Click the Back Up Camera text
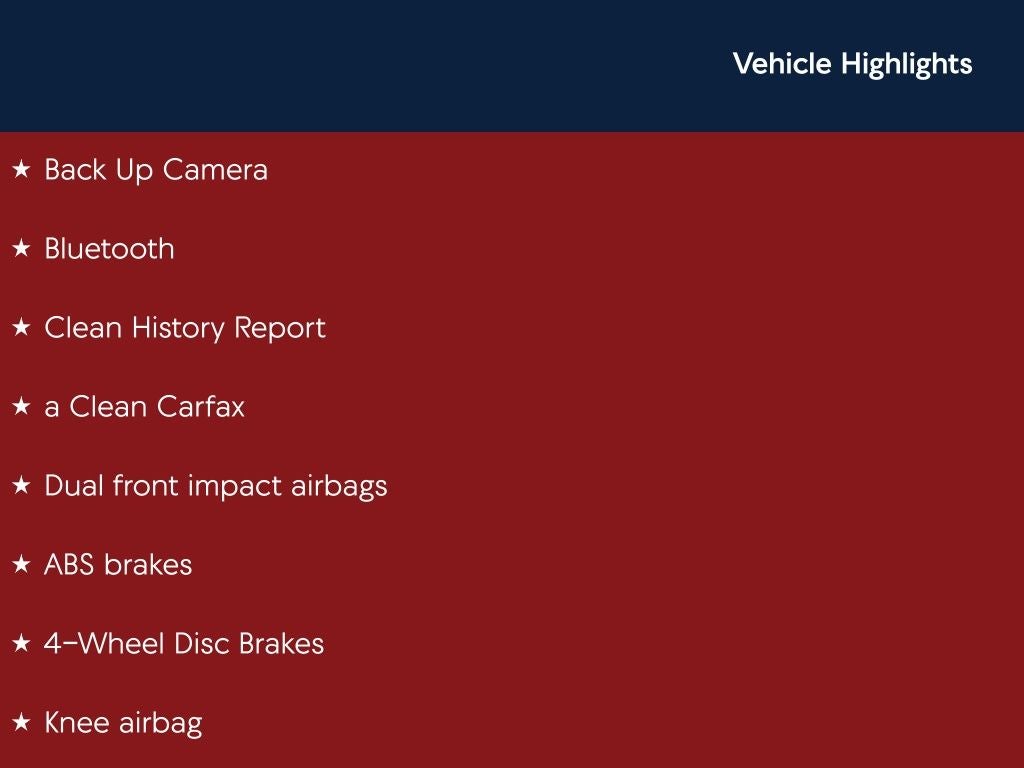 [x=156, y=170]
